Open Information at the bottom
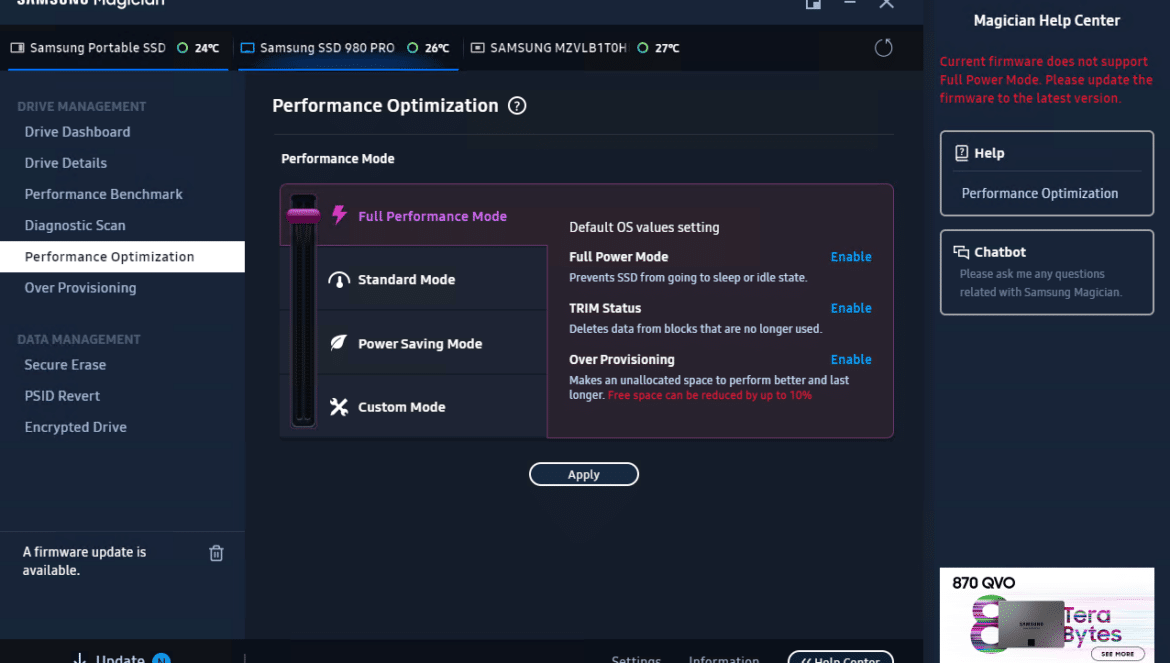 [x=724, y=659]
